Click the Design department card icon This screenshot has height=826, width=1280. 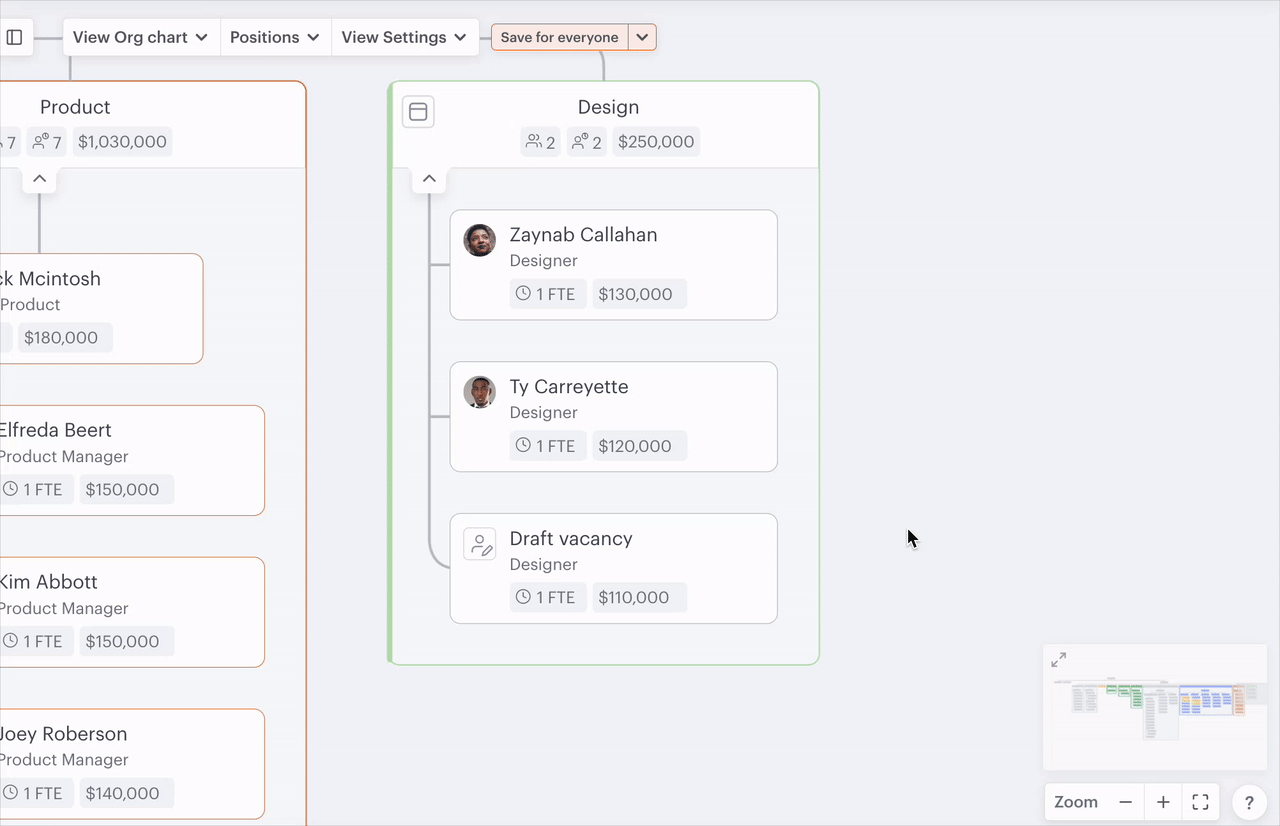coord(418,112)
